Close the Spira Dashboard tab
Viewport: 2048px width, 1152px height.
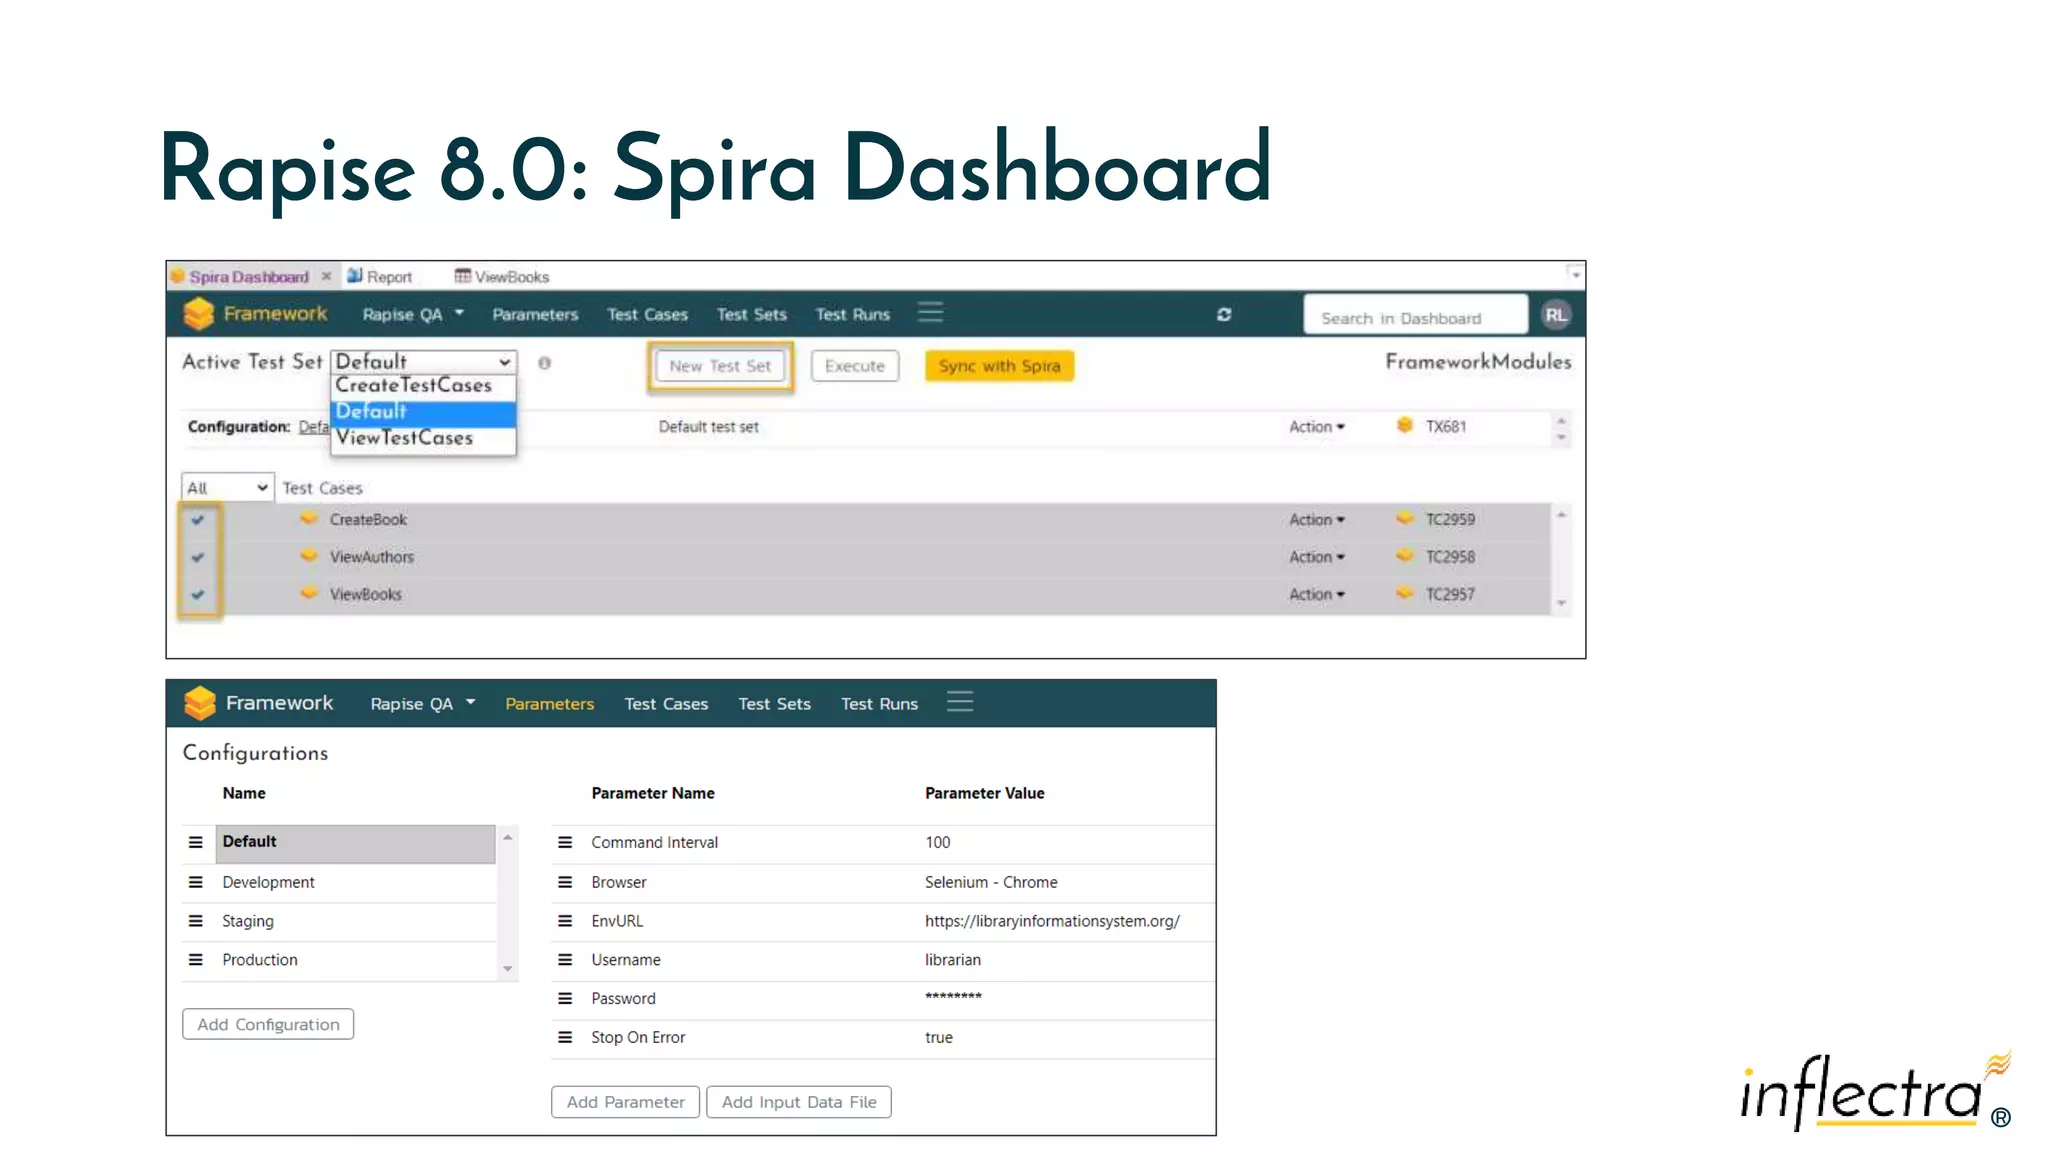click(x=326, y=276)
